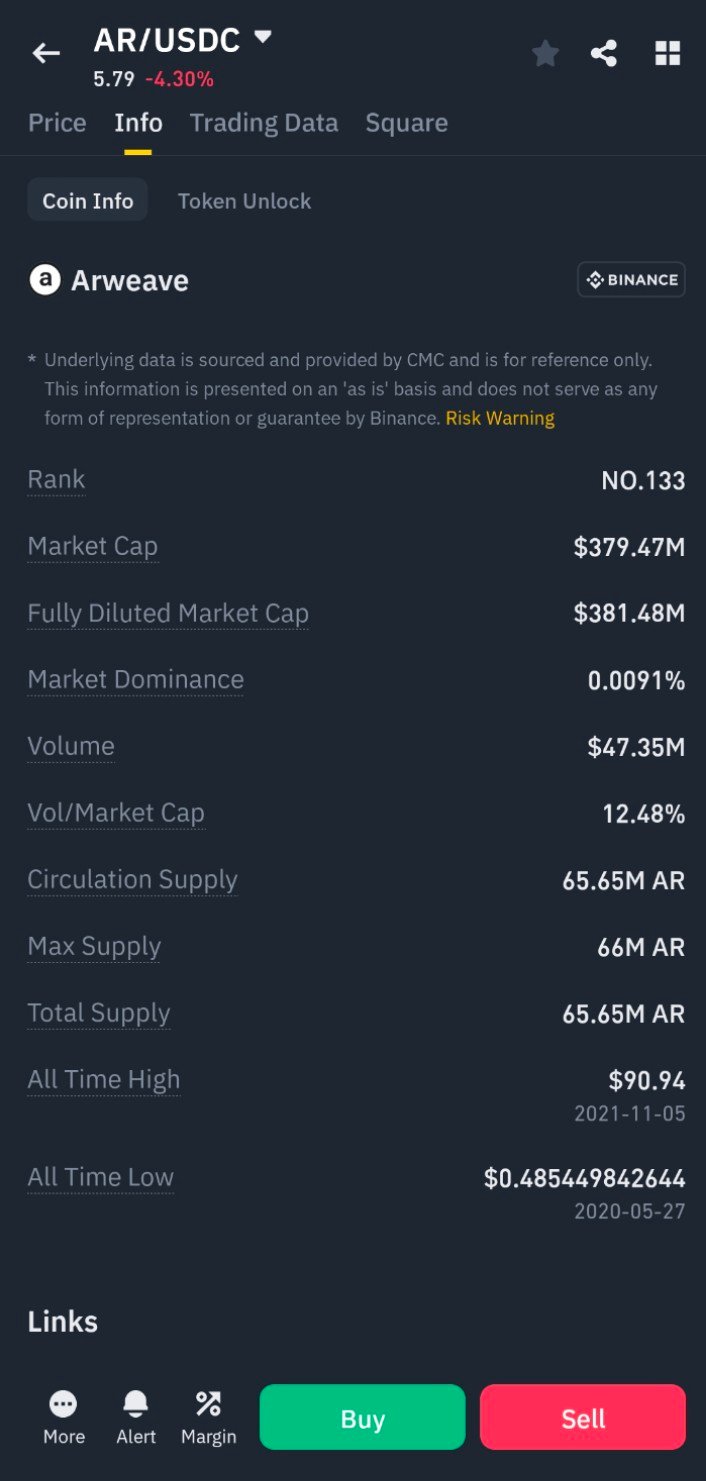Expand the AR/USDC pair dropdown

263,38
